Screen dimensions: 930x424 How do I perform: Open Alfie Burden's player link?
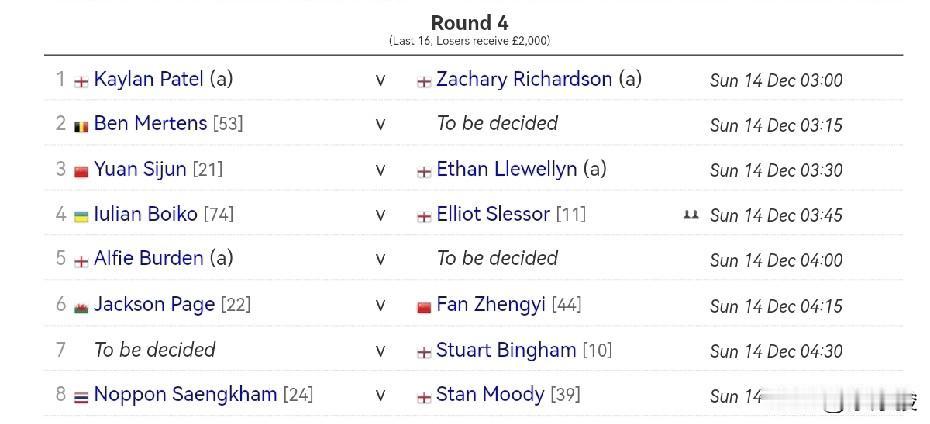click(x=148, y=258)
